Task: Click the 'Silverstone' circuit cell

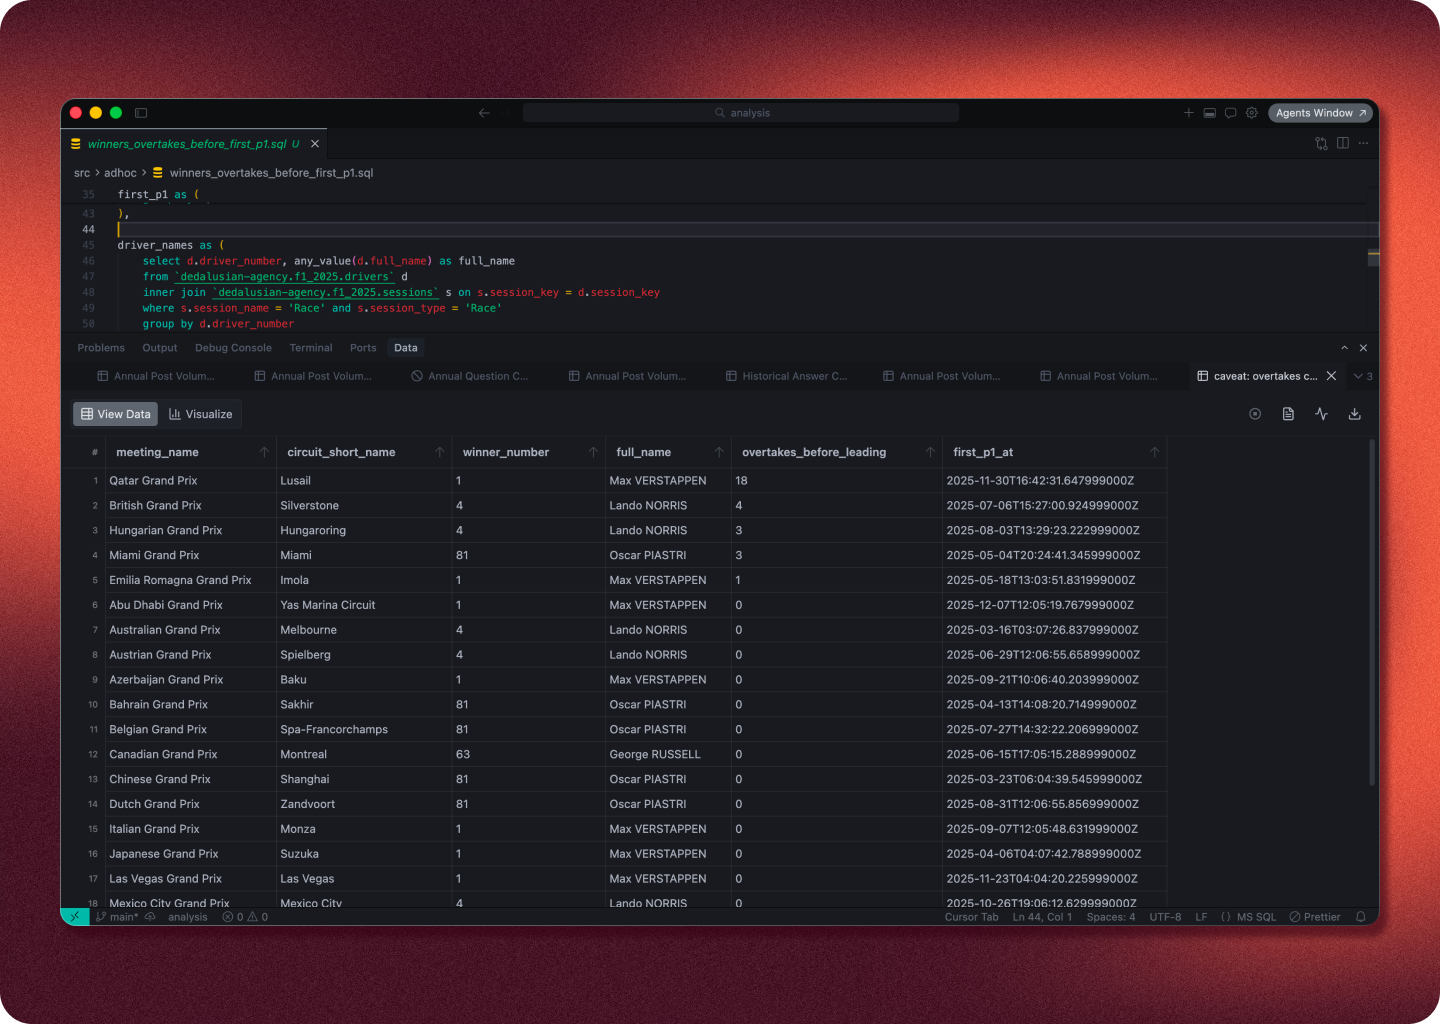Action: pyautogui.click(x=364, y=506)
